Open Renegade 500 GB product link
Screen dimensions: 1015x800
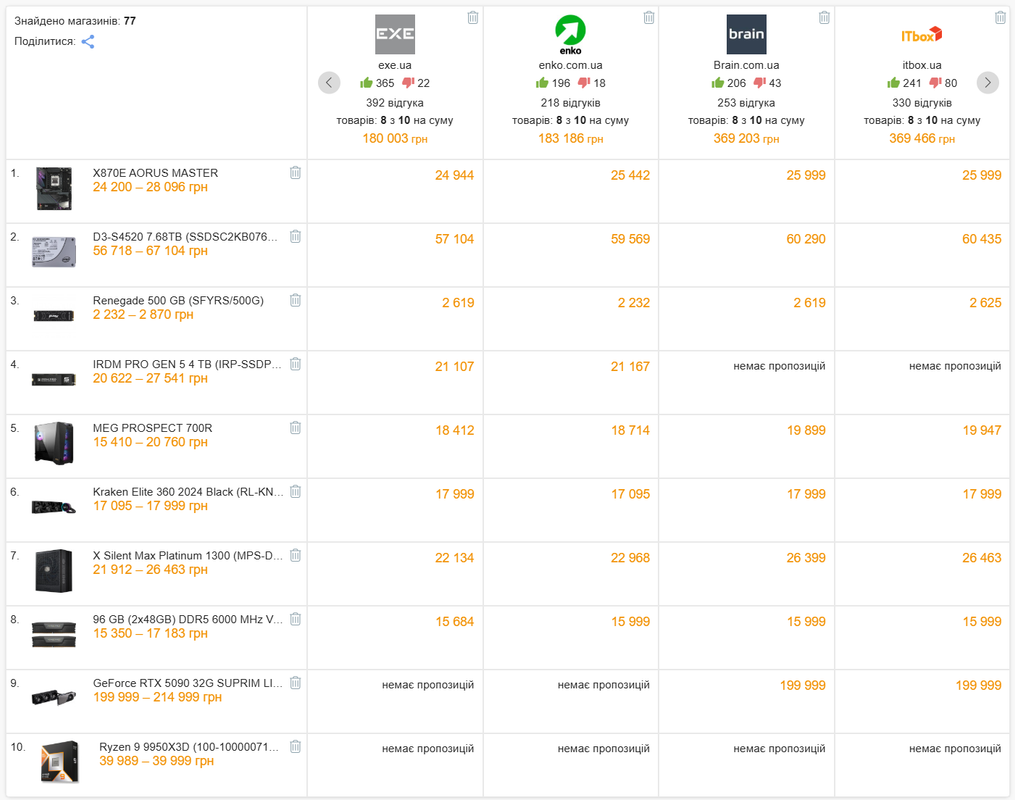[x=178, y=300]
